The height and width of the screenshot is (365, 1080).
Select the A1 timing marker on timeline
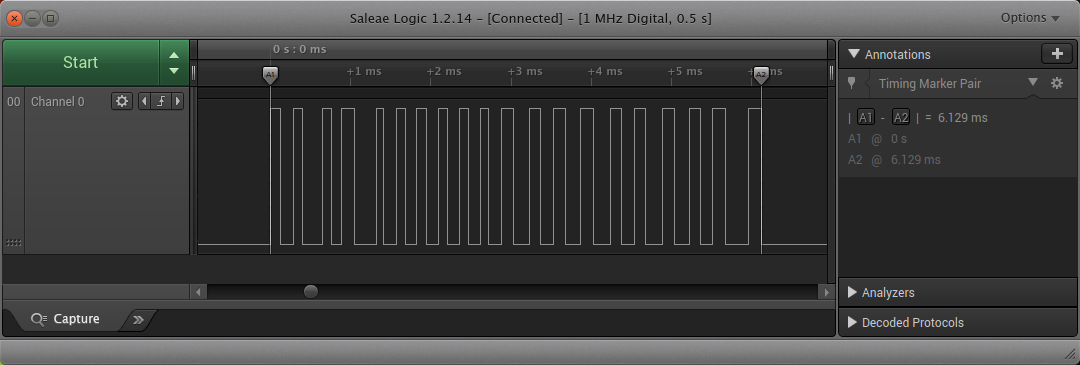point(270,74)
